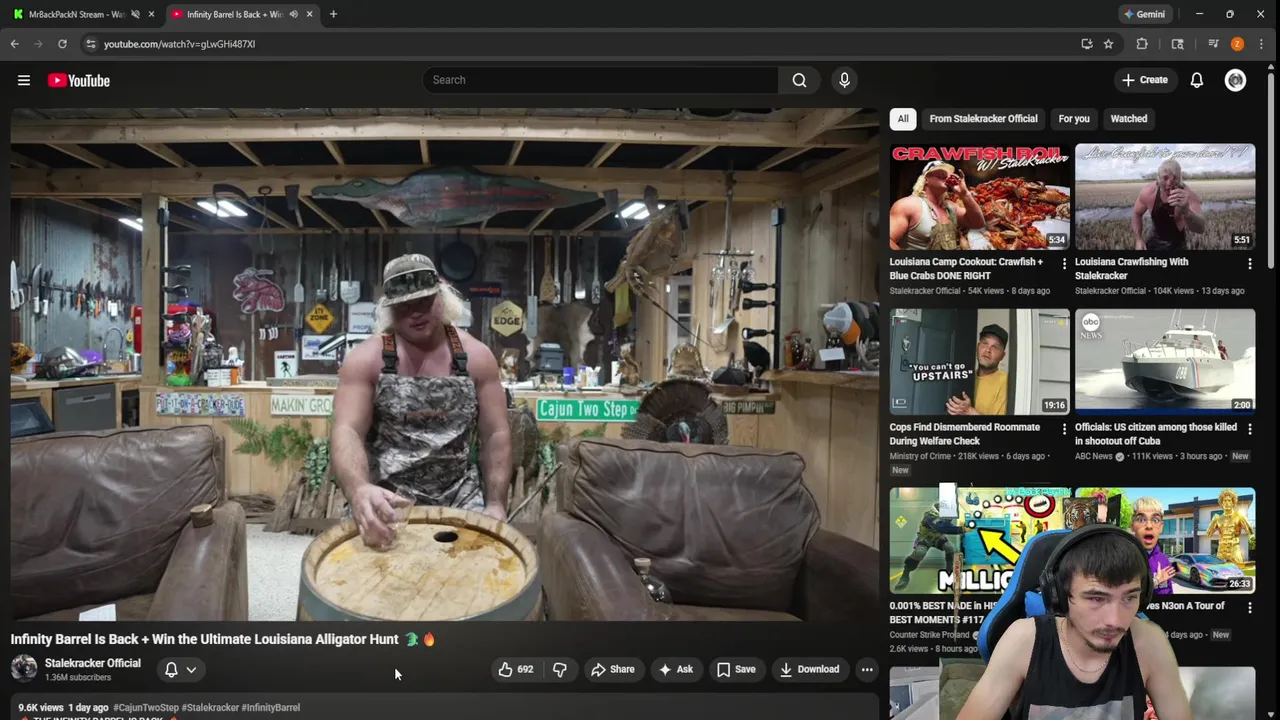This screenshot has width=1280, height=720.
Task: Click the main video player area
Action: click(x=445, y=365)
